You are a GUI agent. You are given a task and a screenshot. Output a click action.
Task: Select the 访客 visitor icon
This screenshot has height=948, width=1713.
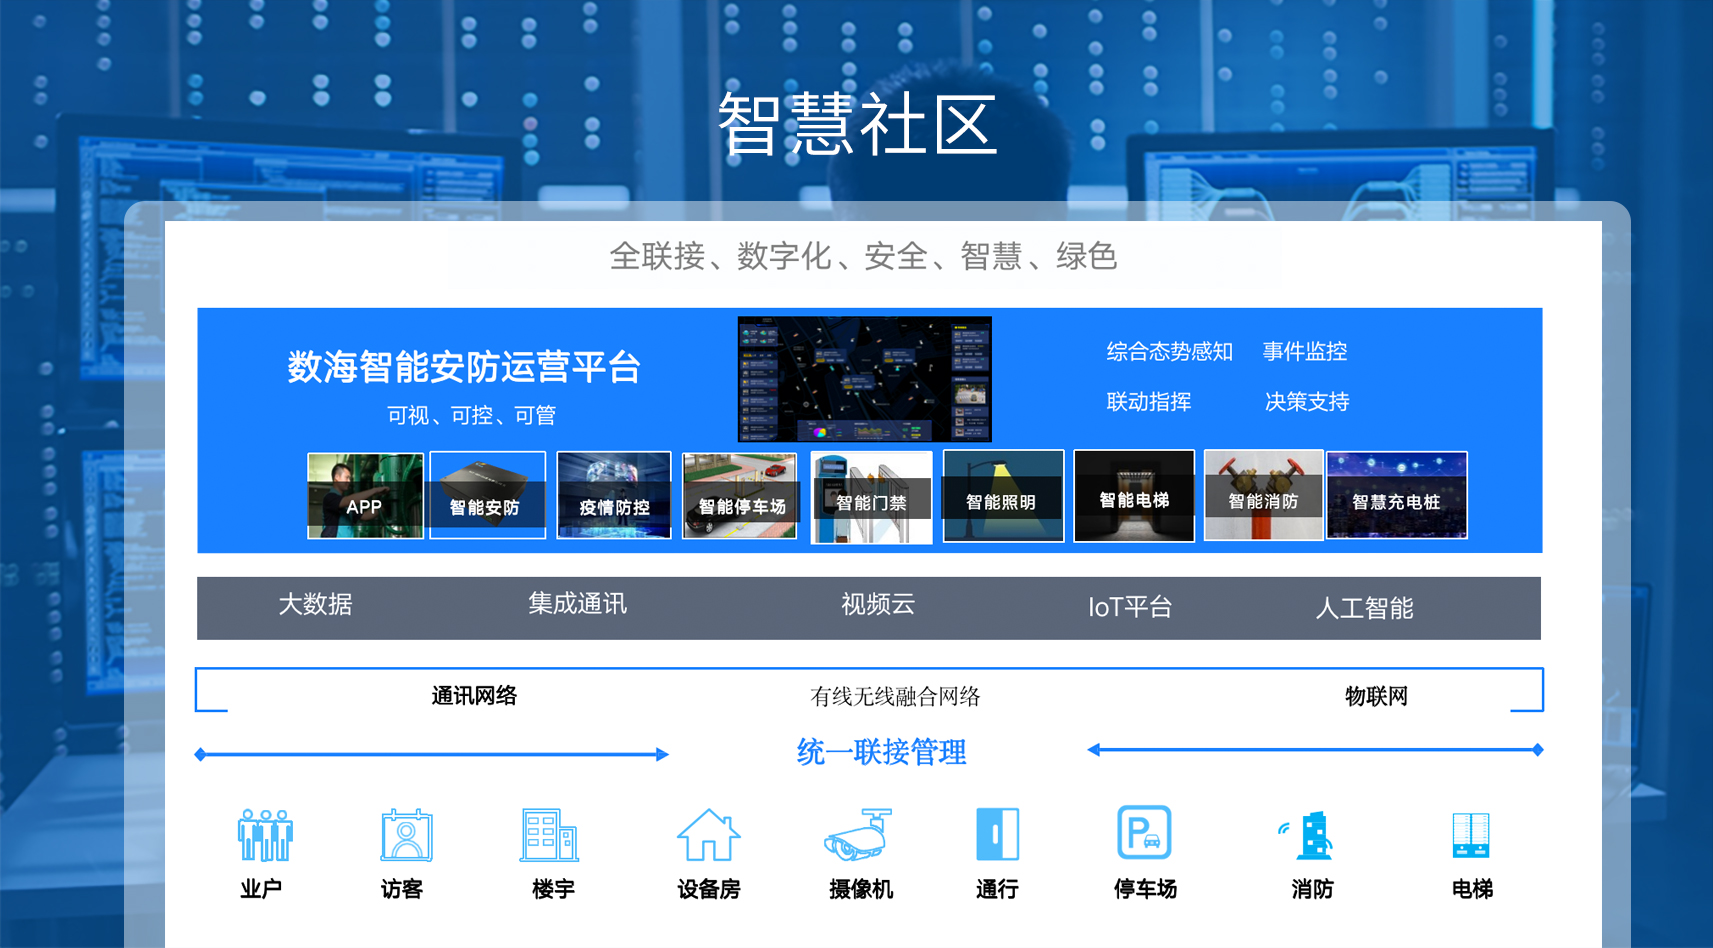click(406, 835)
